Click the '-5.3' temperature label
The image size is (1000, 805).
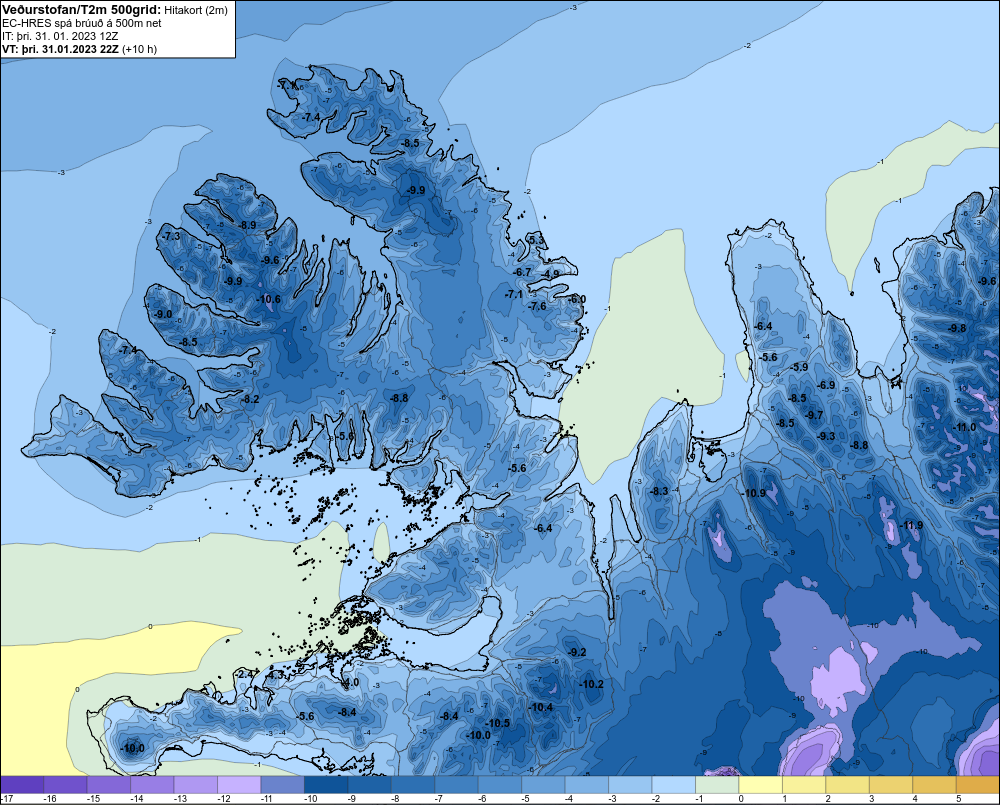[537, 240]
